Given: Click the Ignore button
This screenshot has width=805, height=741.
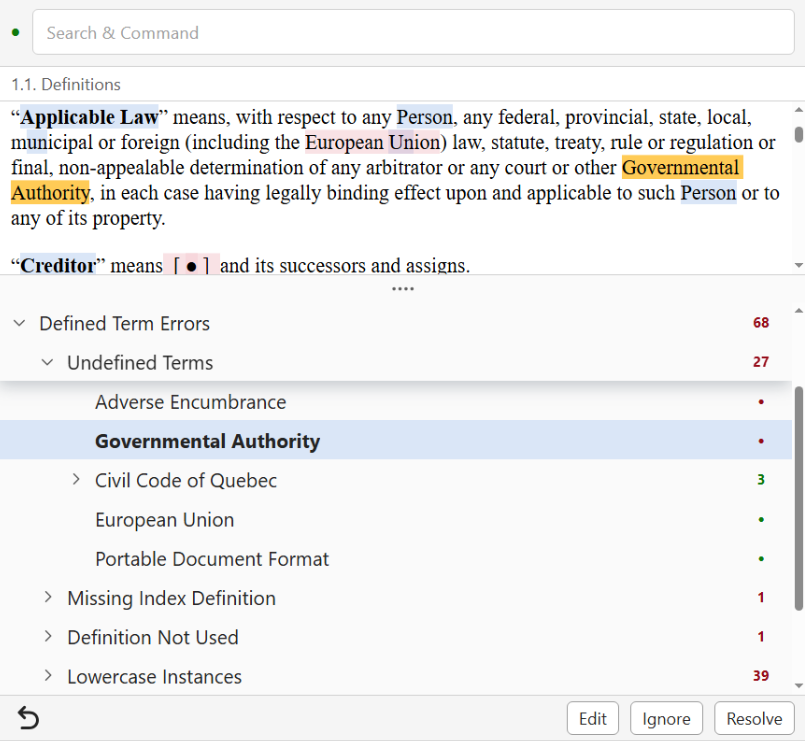Looking at the screenshot, I should pyautogui.click(x=666, y=718).
